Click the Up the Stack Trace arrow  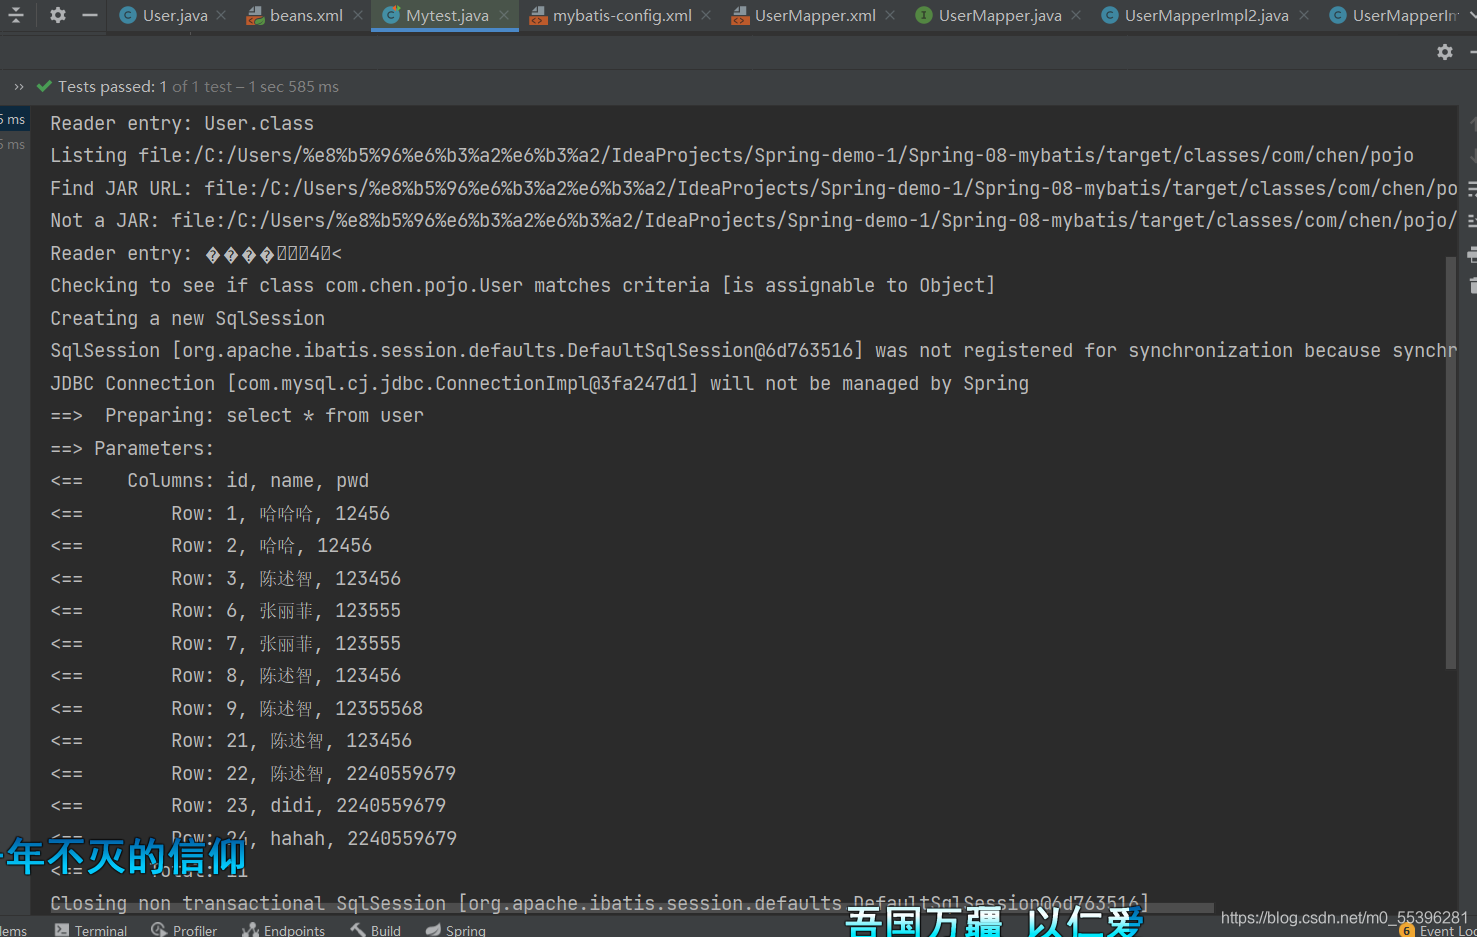(1471, 122)
